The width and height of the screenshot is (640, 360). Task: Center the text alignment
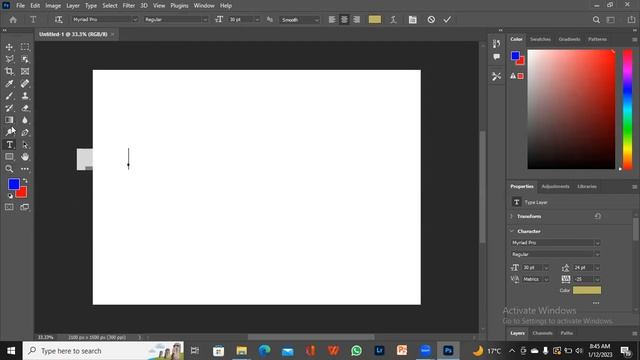344,20
